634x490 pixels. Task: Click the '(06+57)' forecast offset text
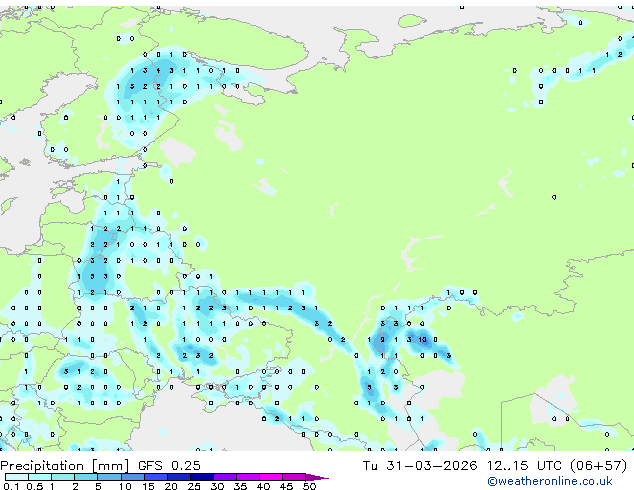tap(598, 466)
